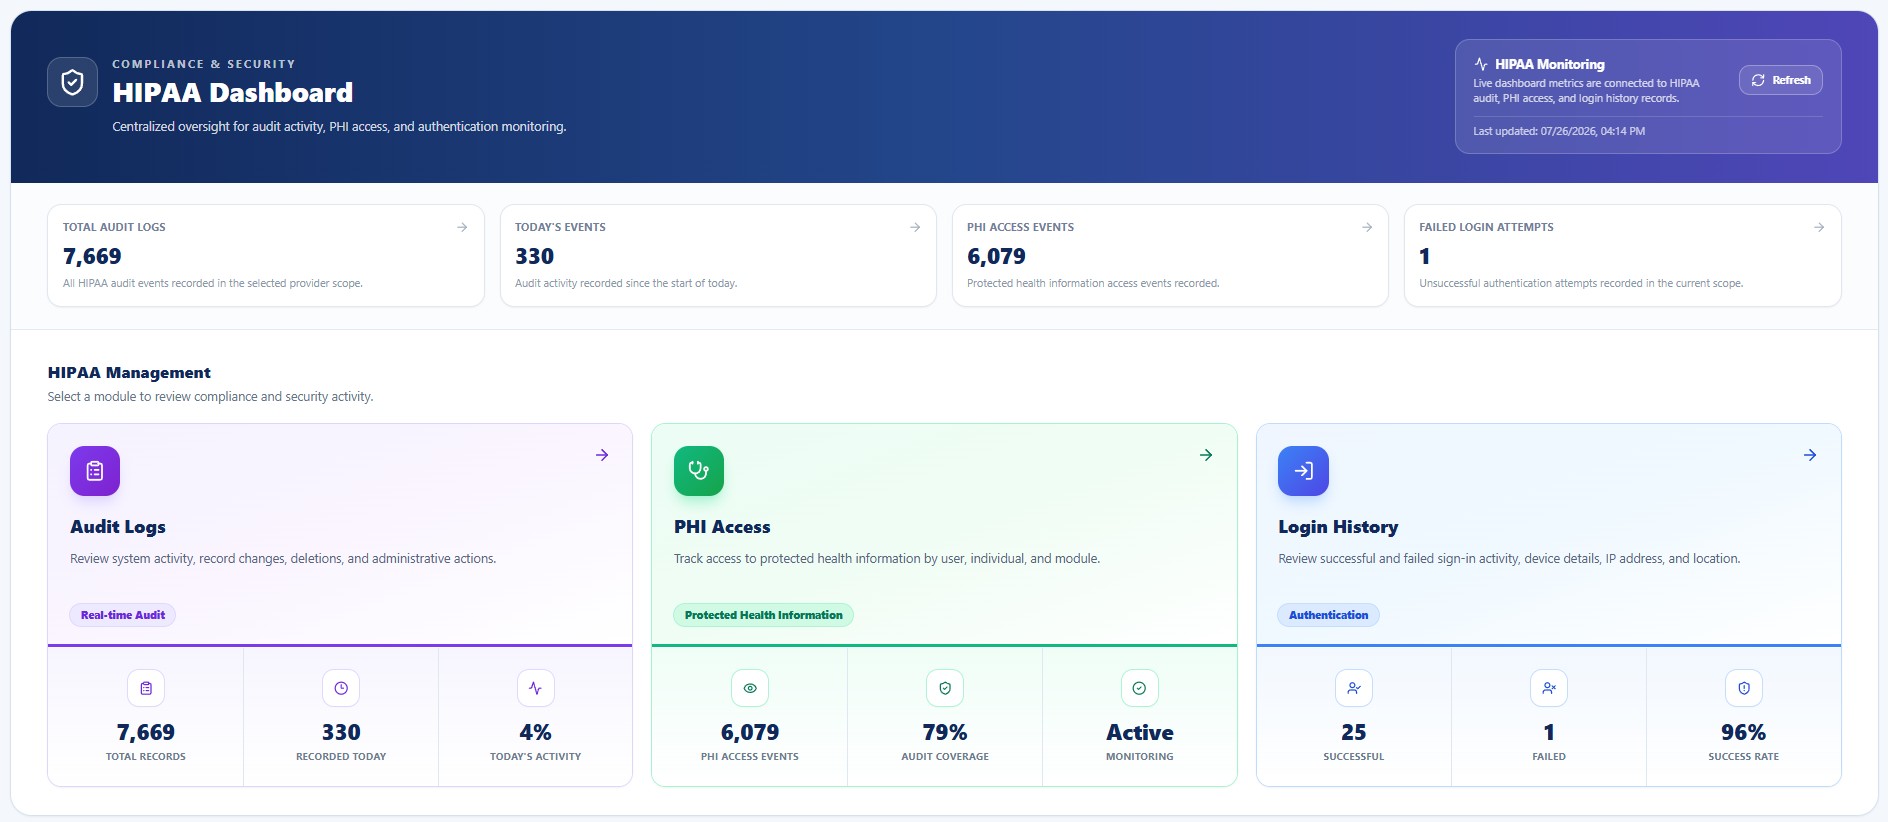Viewport: 1888px width, 822px height.
Task: Open the Total Audit Logs 7,669 card
Action: [x=266, y=256]
